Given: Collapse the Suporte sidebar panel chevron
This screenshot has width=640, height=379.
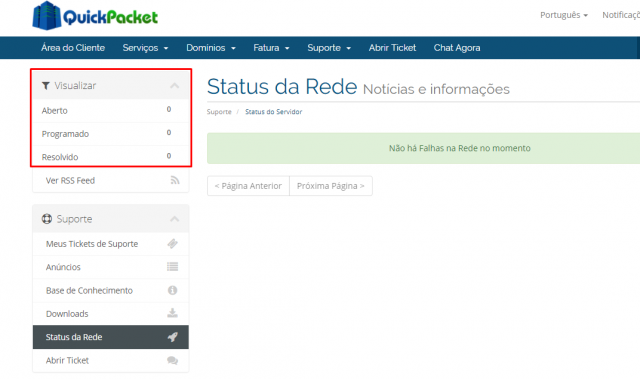Looking at the screenshot, I should click(175, 219).
